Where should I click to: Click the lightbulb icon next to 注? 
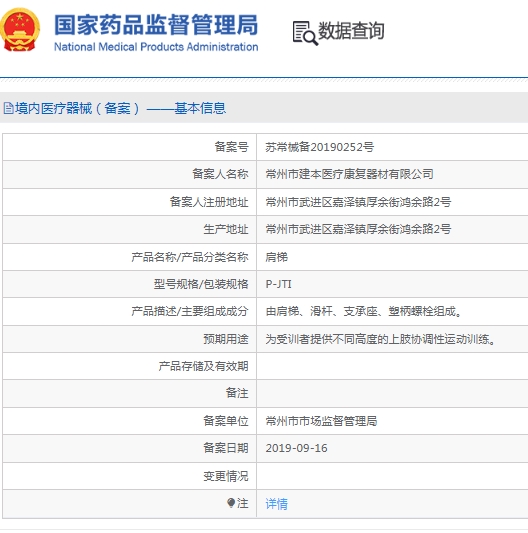pos(231,503)
